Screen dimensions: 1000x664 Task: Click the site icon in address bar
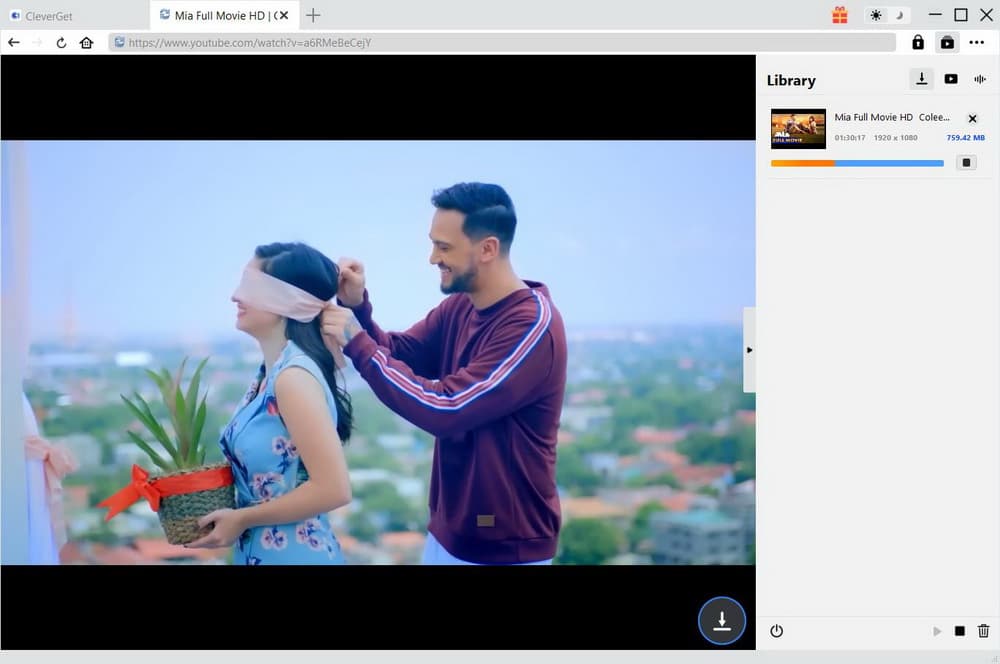tap(119, 43)
